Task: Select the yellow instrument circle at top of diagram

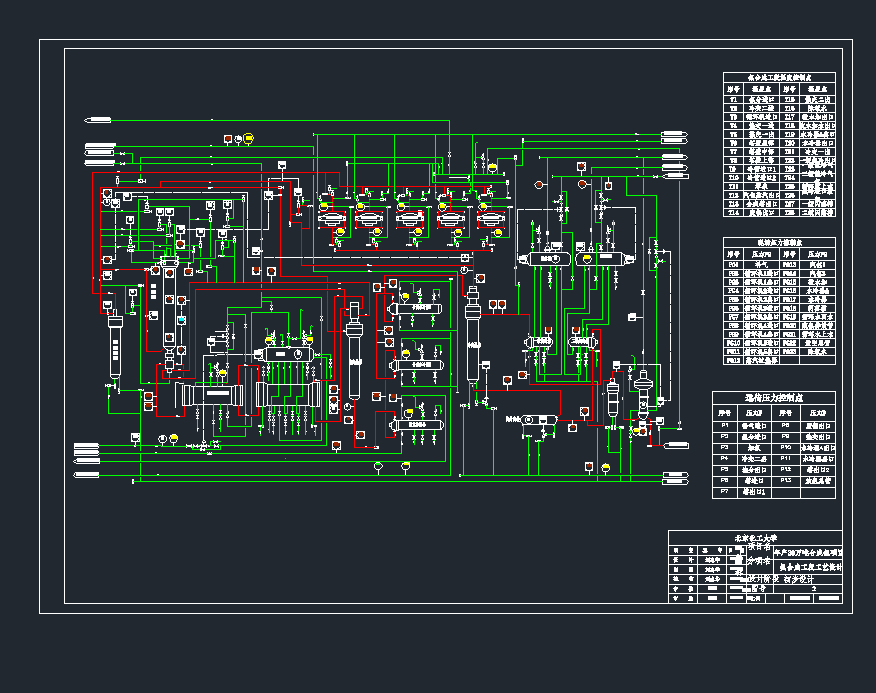Action: coord(248,137)
